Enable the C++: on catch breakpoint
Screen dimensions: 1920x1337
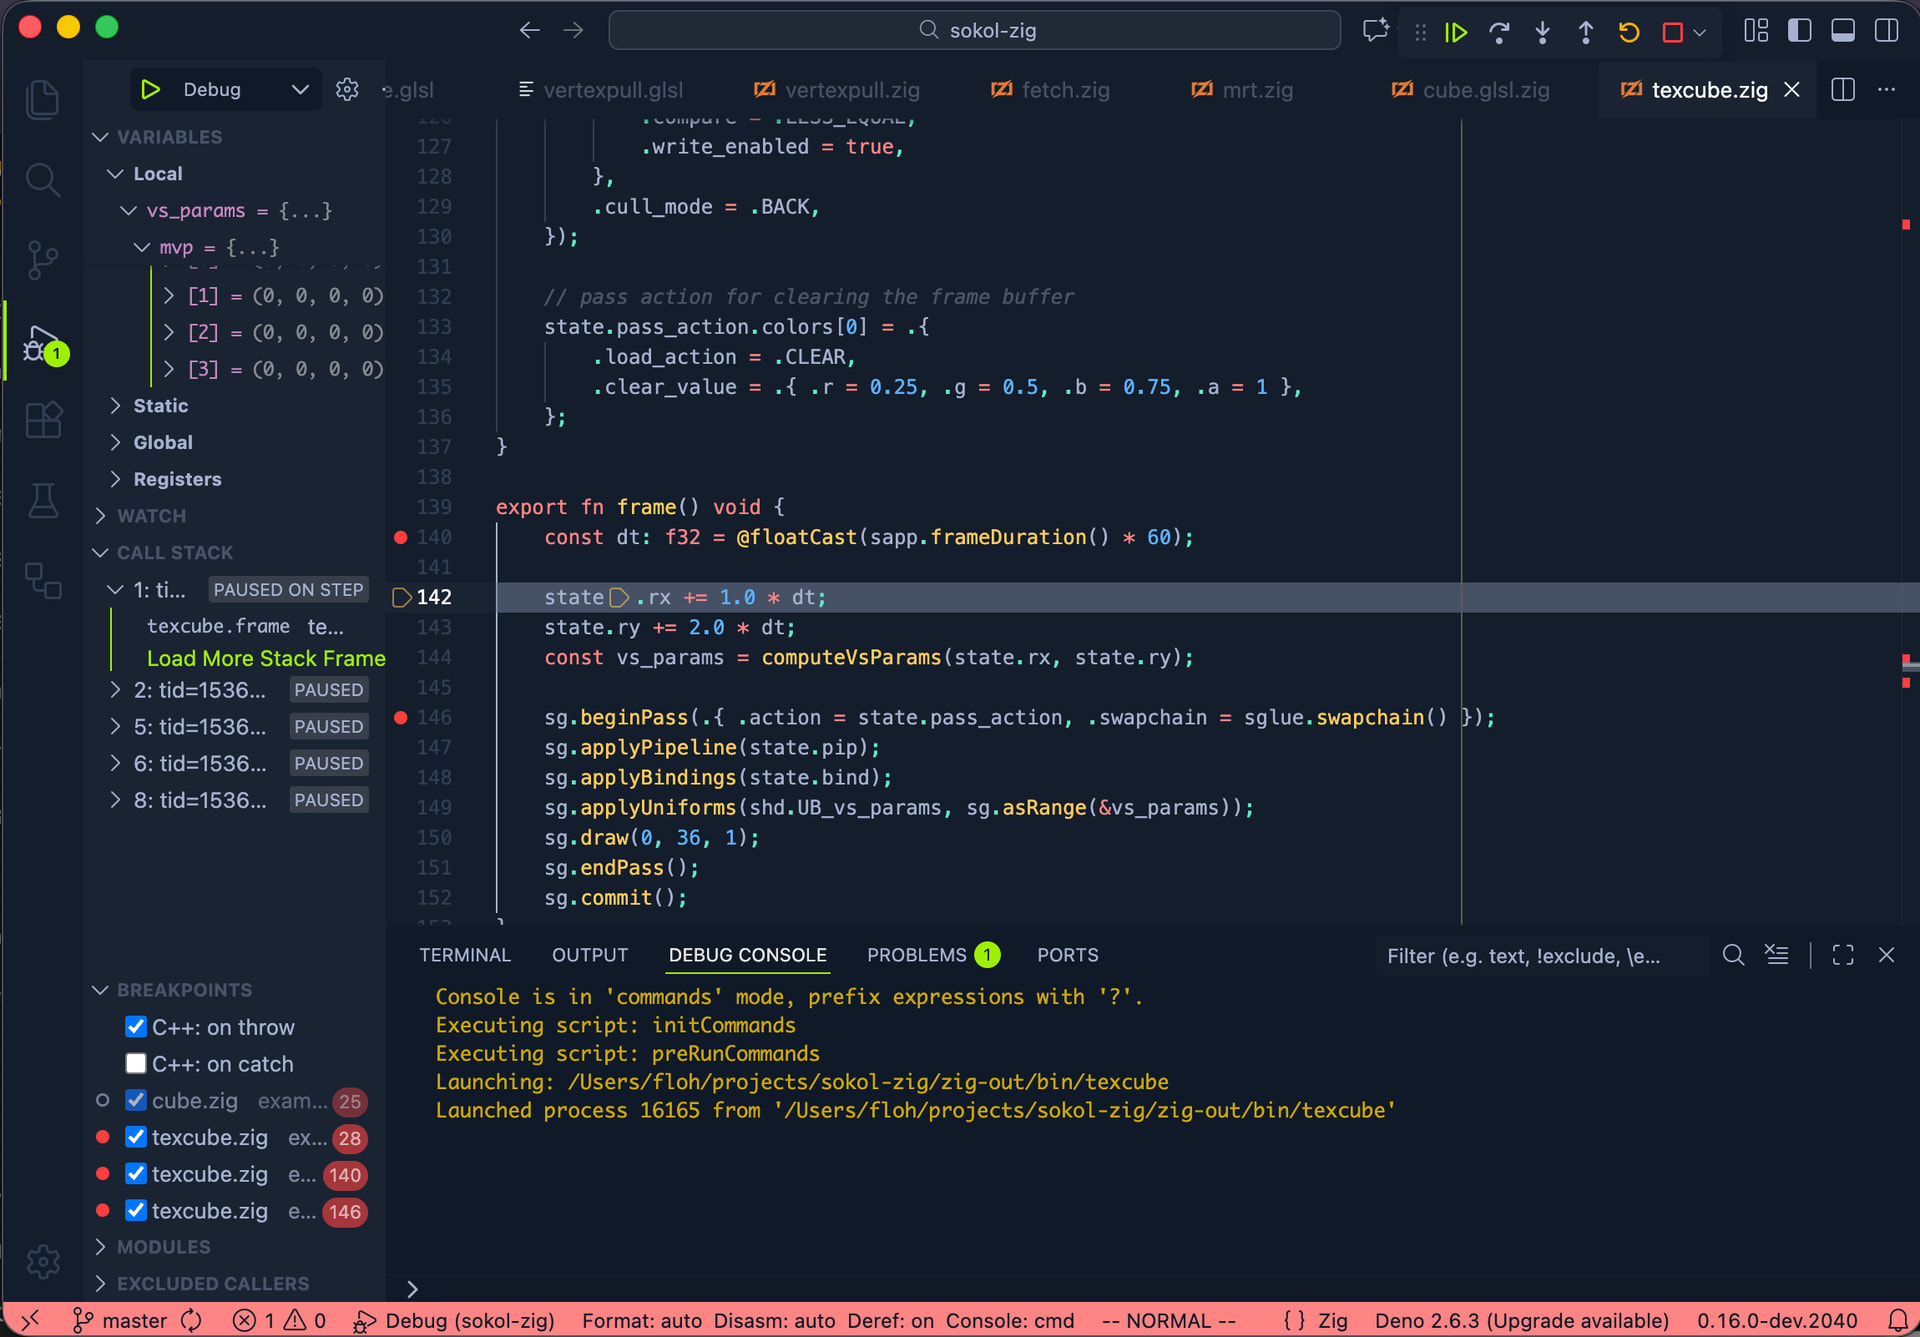pyautogui.click(x=136, y=1064)
